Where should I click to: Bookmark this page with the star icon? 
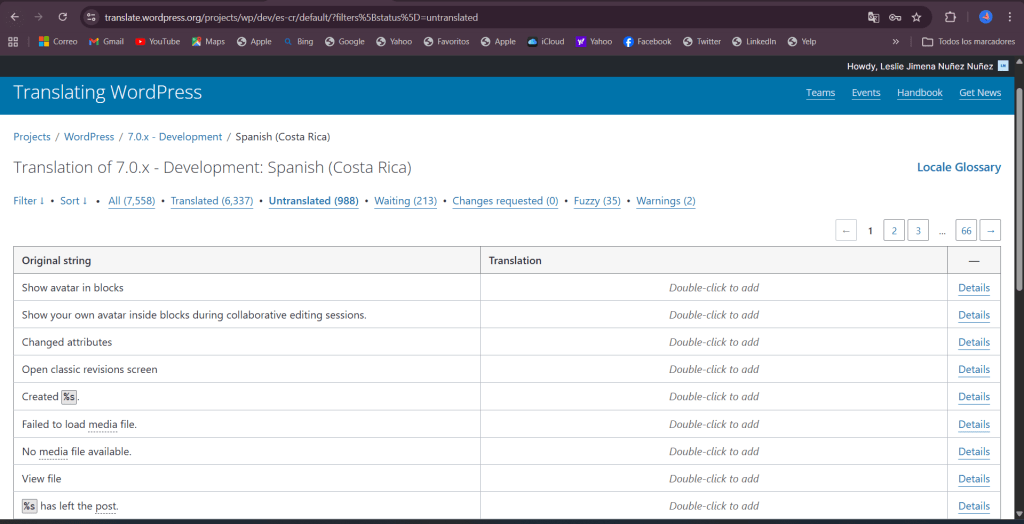click(916, 17)
